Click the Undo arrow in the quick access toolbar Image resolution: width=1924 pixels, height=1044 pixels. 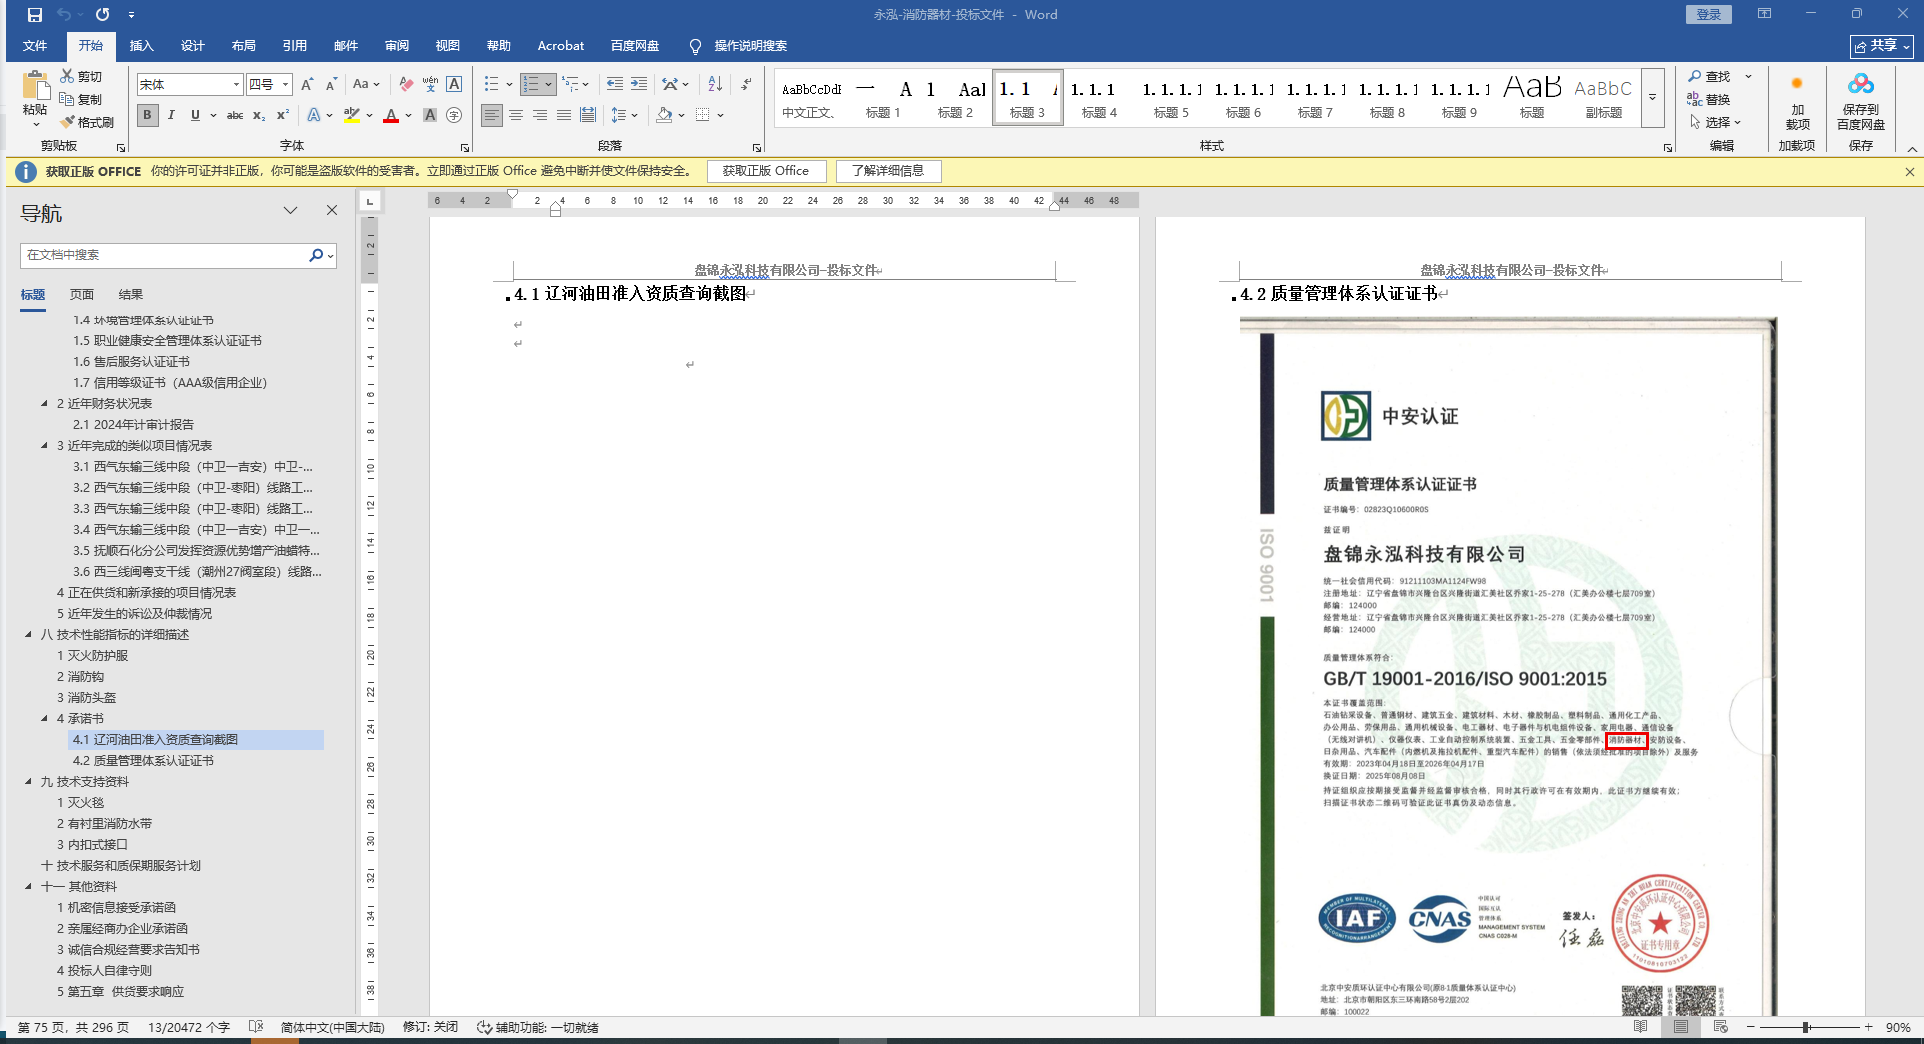[x=64, y=15]
